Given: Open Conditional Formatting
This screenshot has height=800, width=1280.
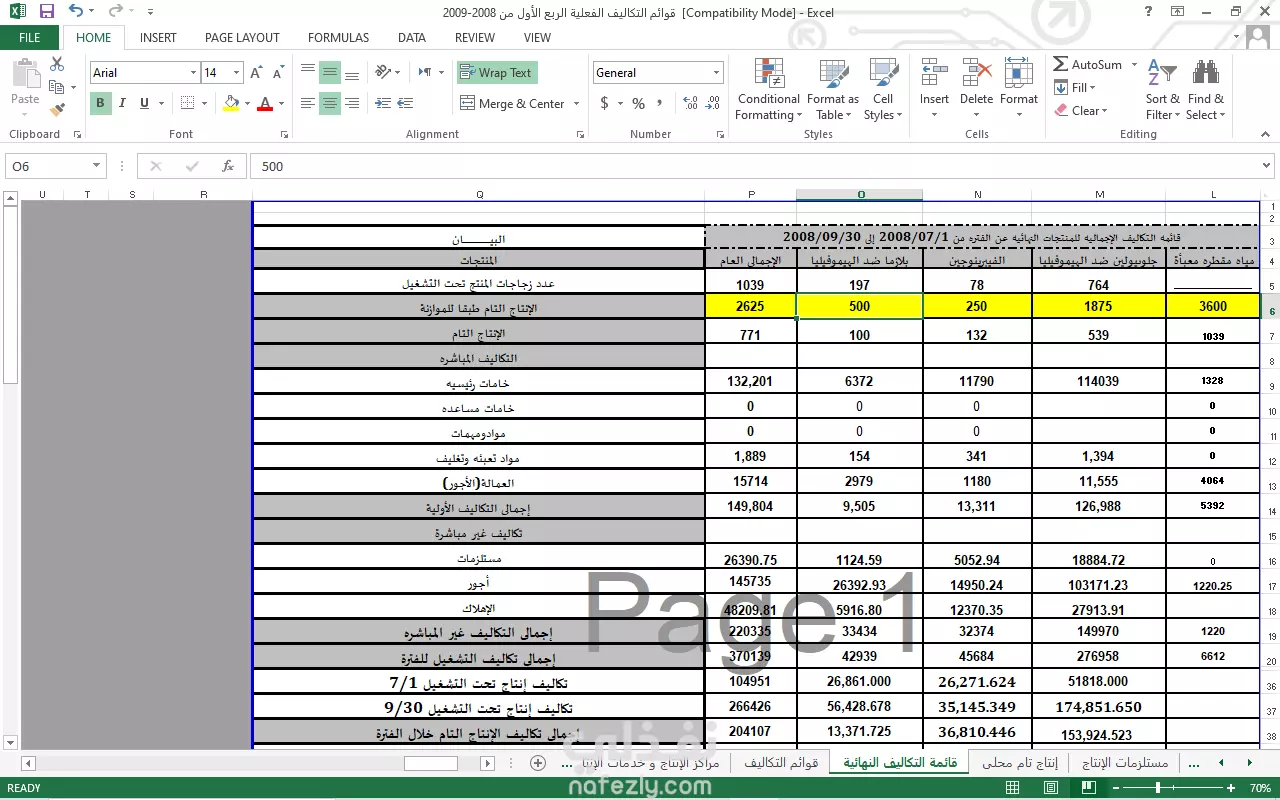Looking at the screenshot, I should click(768, 90).
